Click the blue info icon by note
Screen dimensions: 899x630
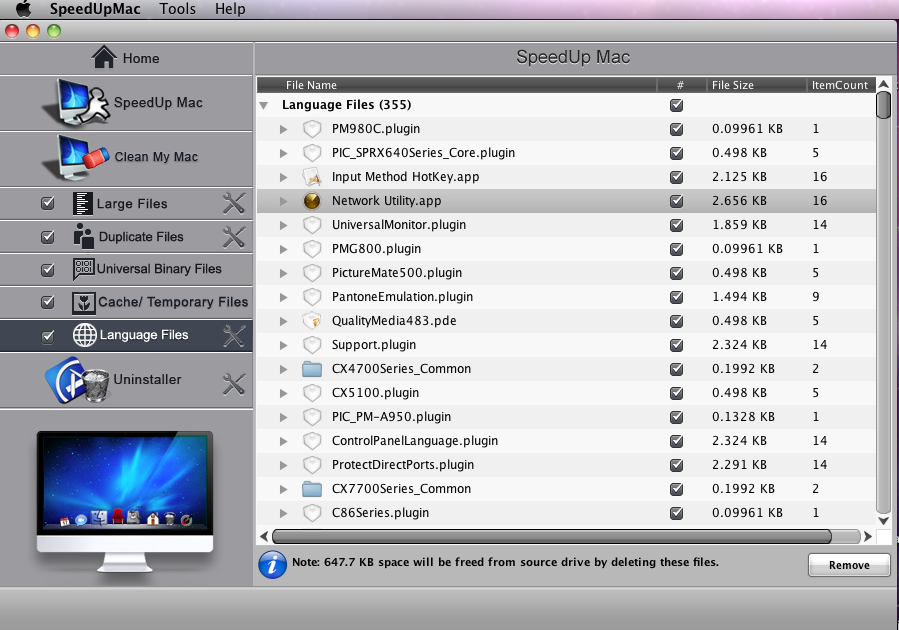(x=272, y=565)
